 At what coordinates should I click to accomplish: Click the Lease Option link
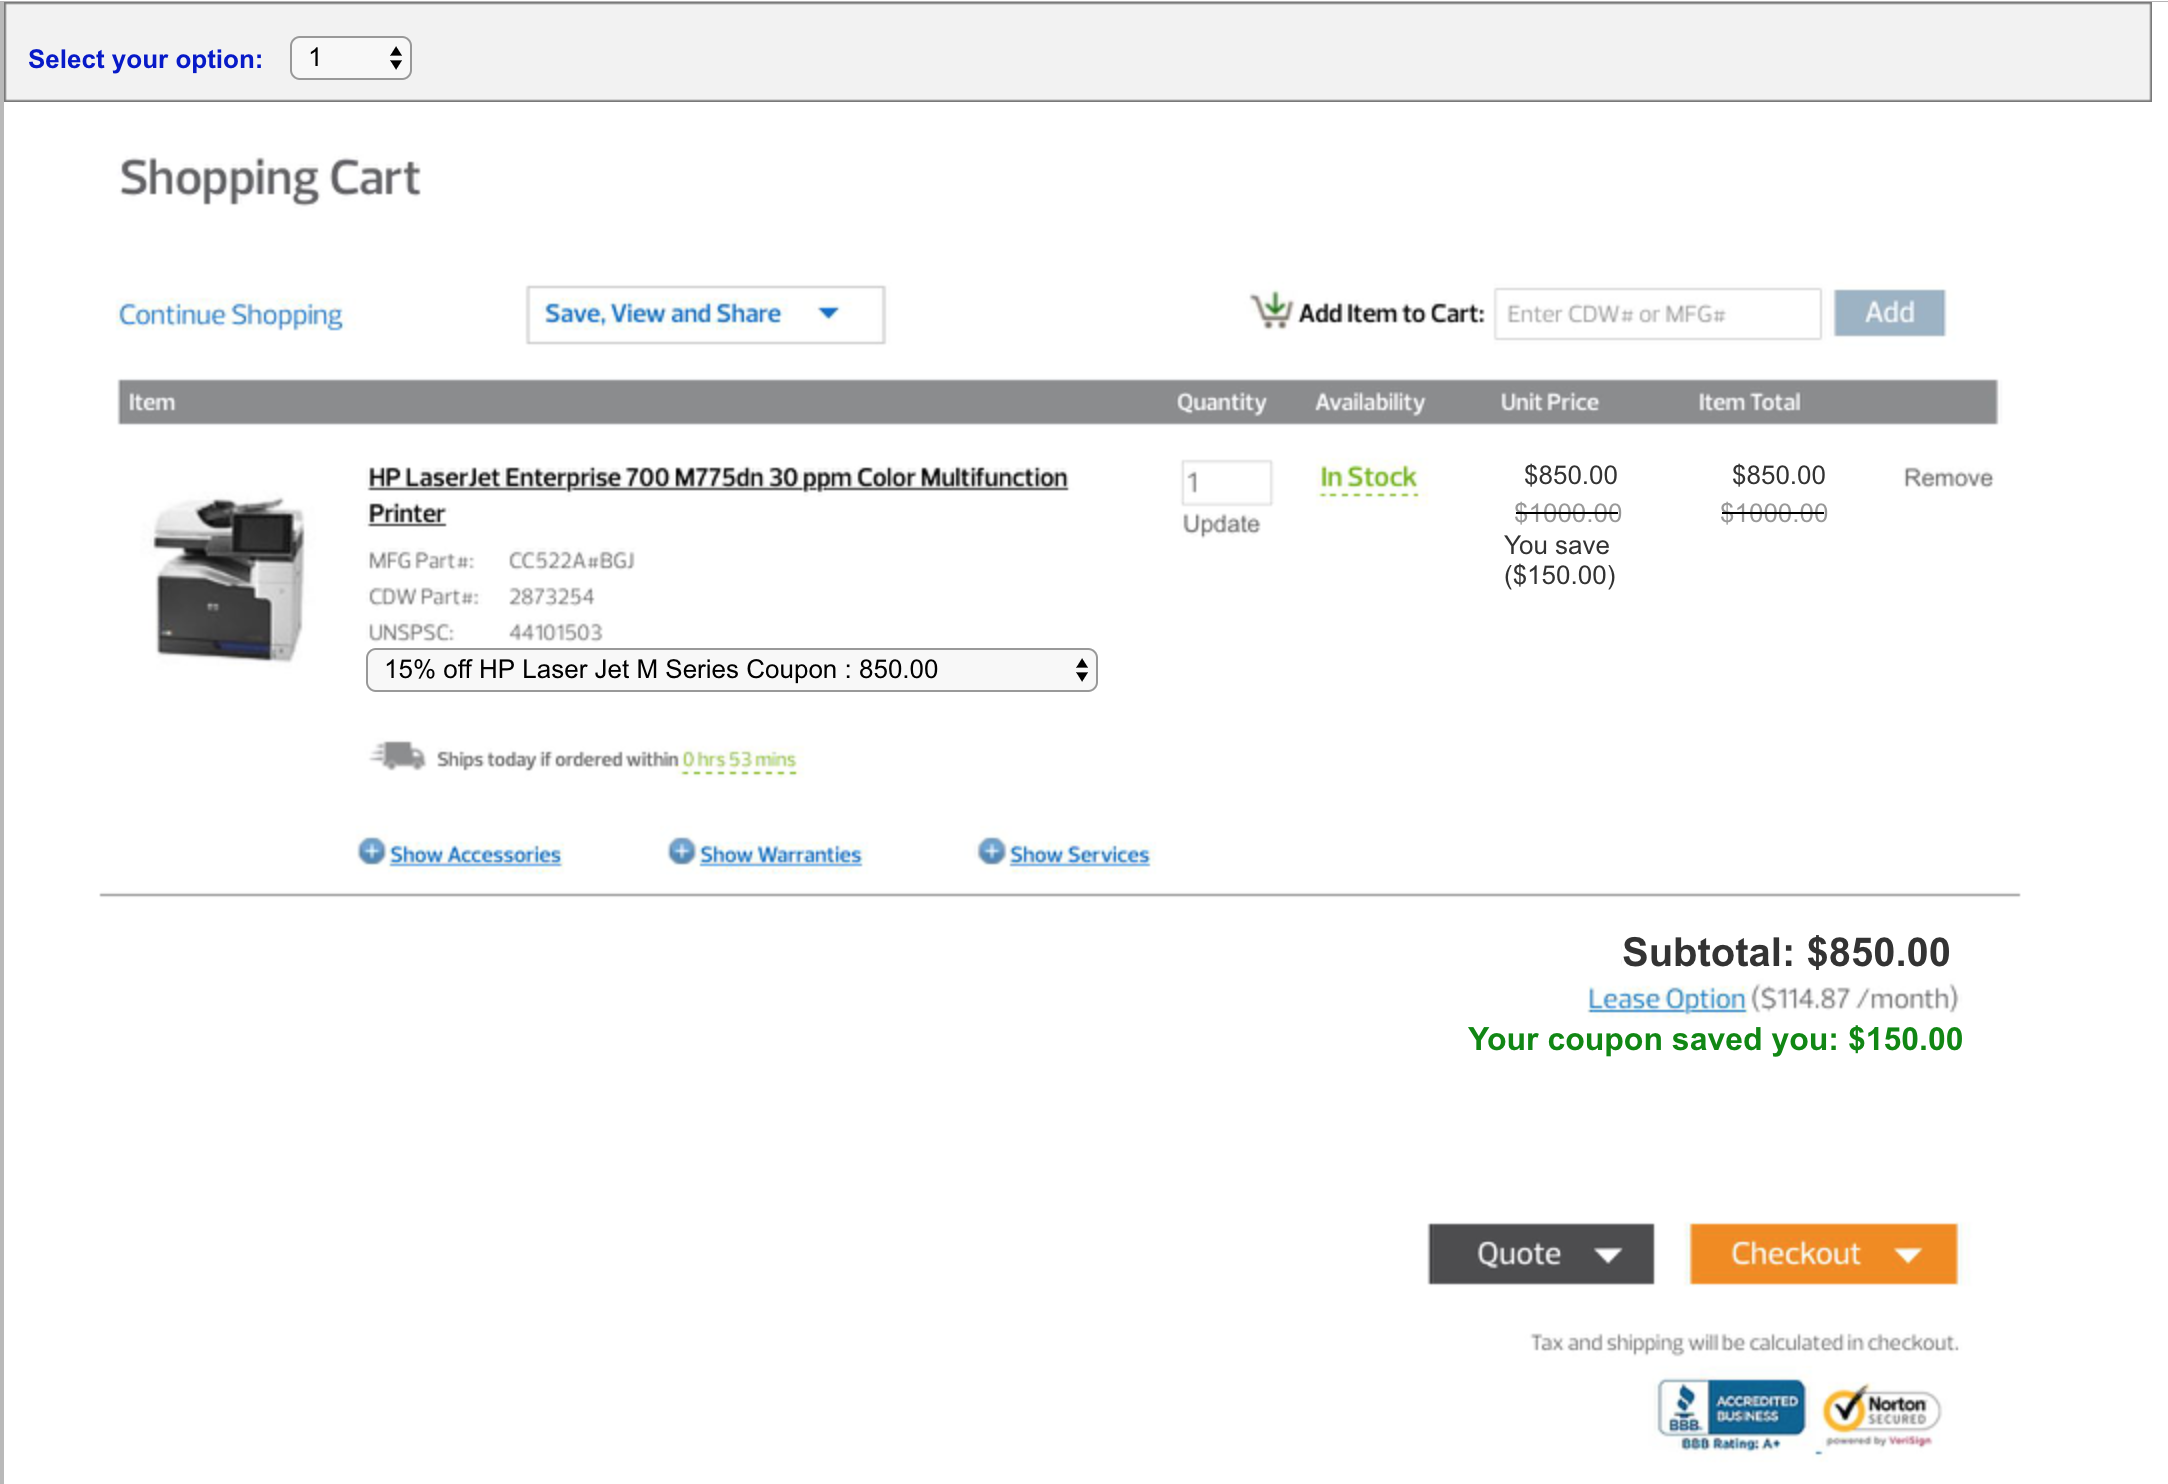[x=1666, y=999]
